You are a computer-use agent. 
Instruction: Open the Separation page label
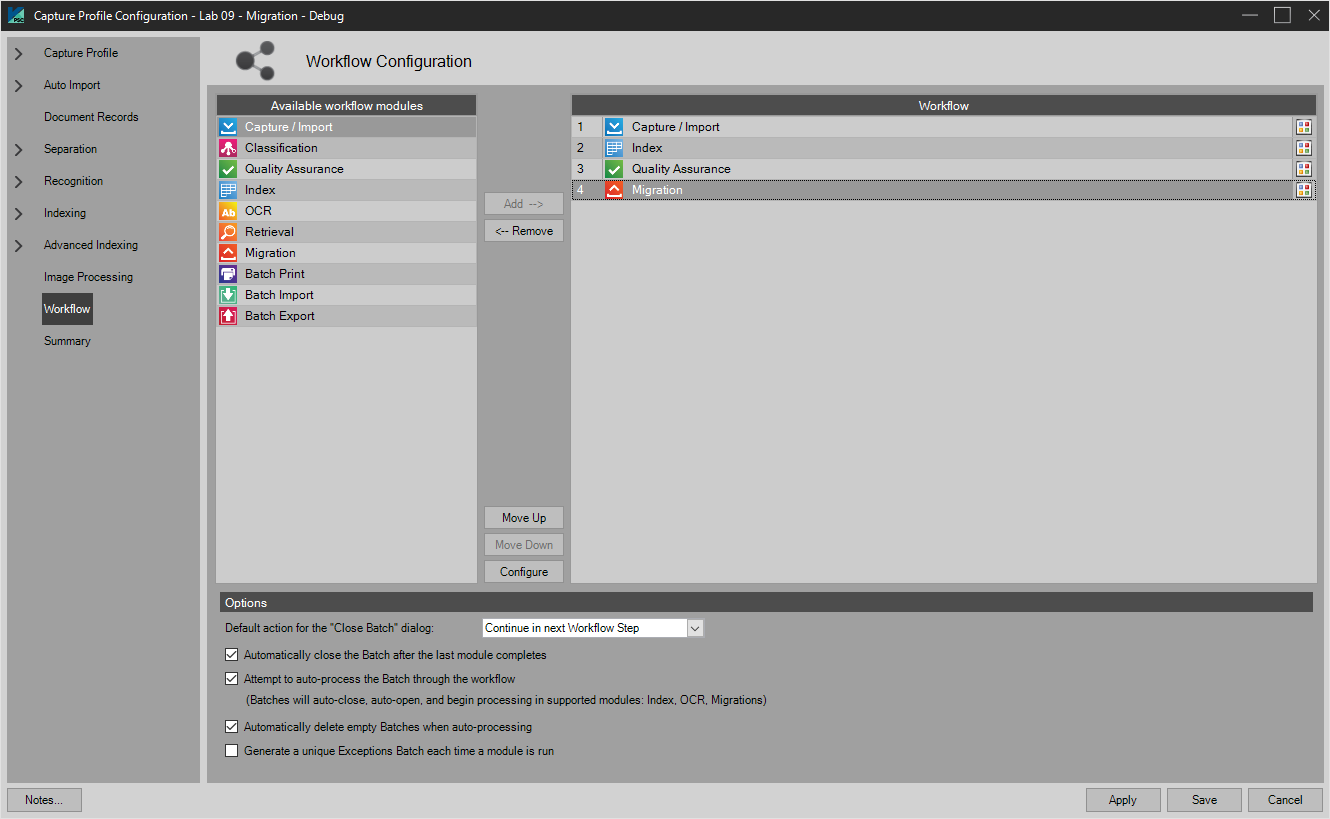point(70,149)
